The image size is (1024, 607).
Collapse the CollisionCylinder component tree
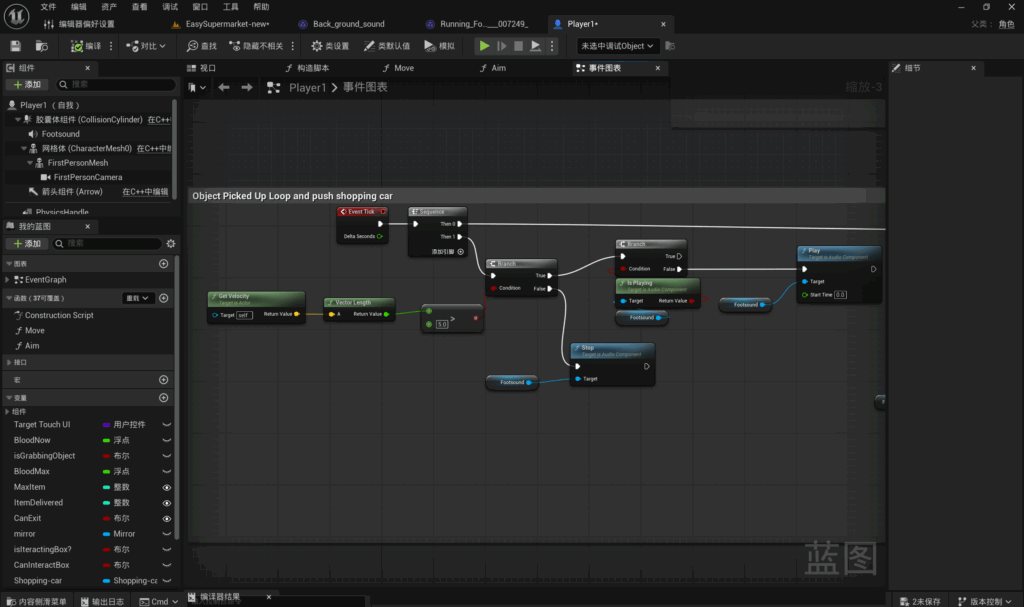(x=18, y=120)
